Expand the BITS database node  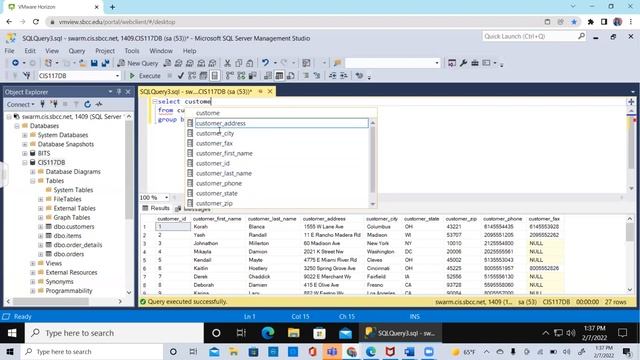tap(24, 153)
